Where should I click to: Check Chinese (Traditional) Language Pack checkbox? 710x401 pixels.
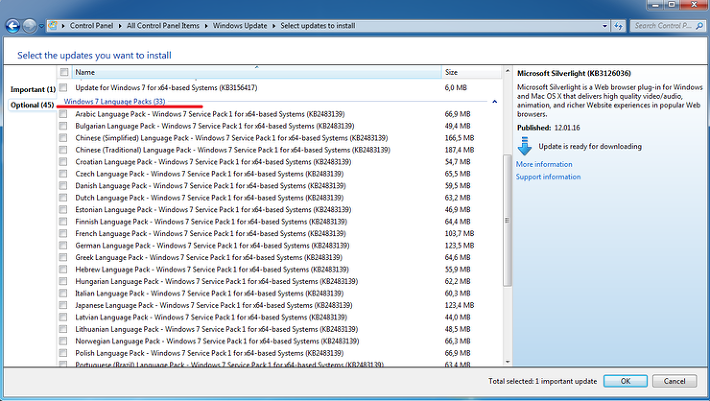(63, 150)
